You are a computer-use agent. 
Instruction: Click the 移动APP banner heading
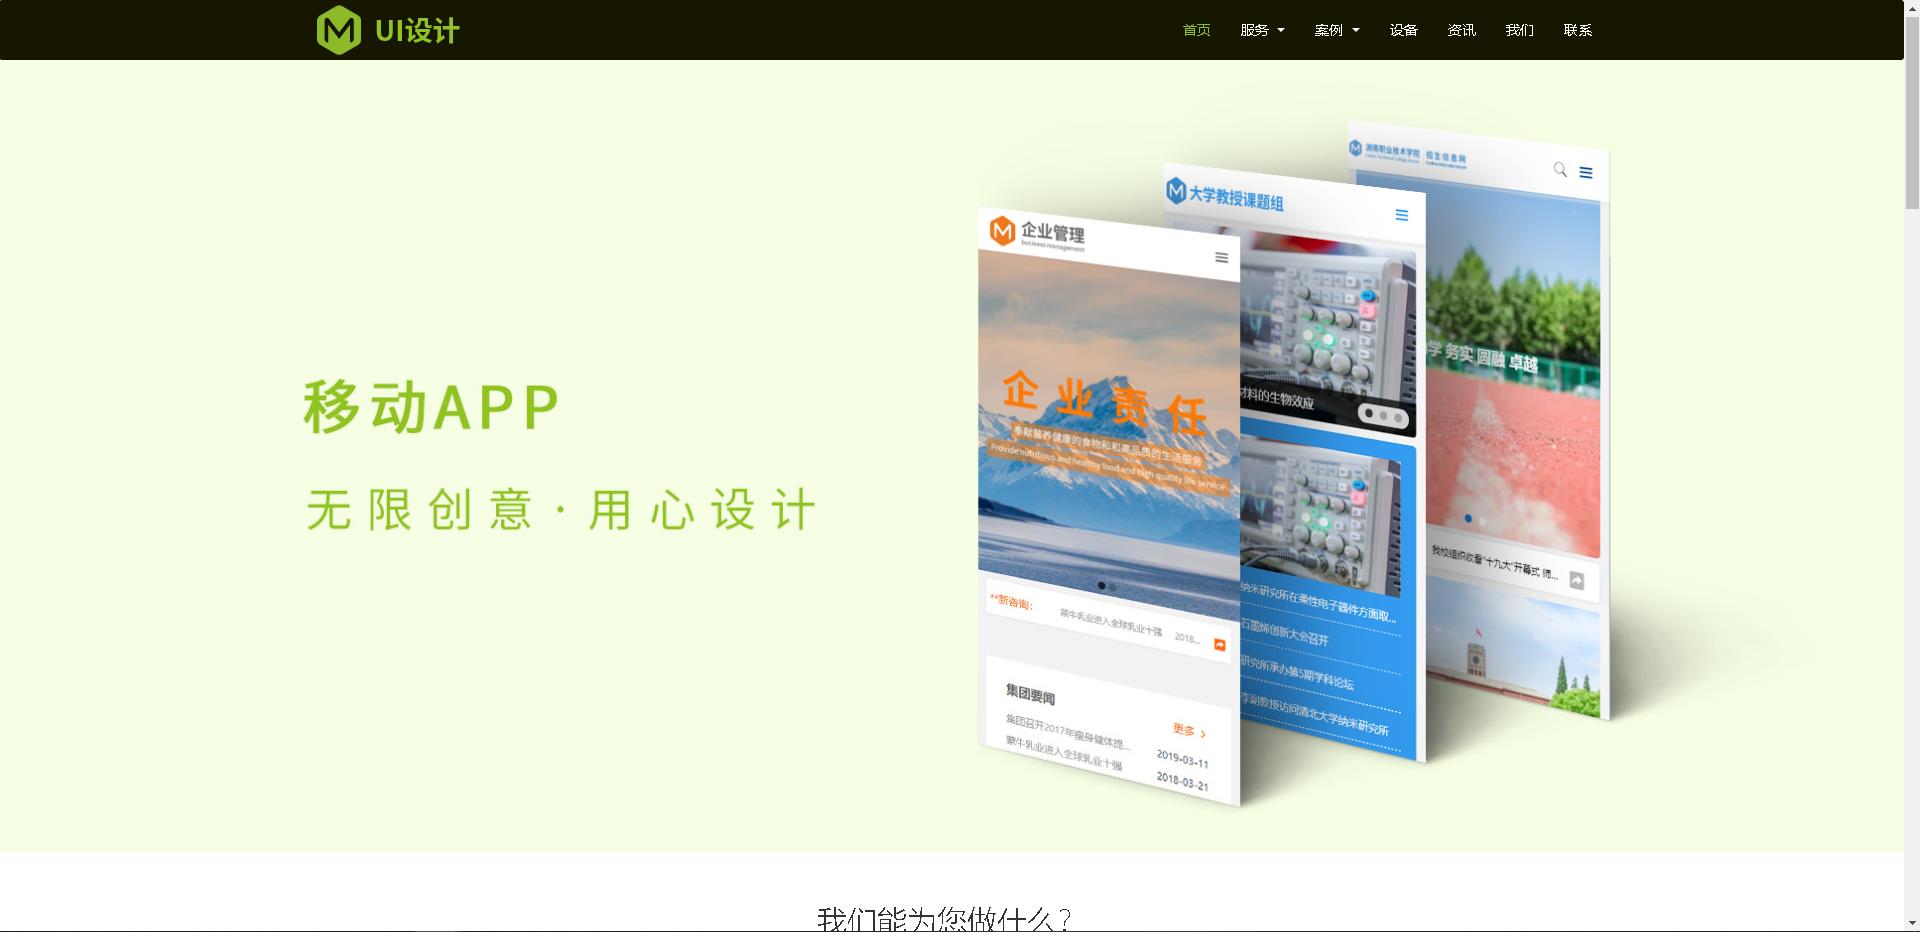432,407
